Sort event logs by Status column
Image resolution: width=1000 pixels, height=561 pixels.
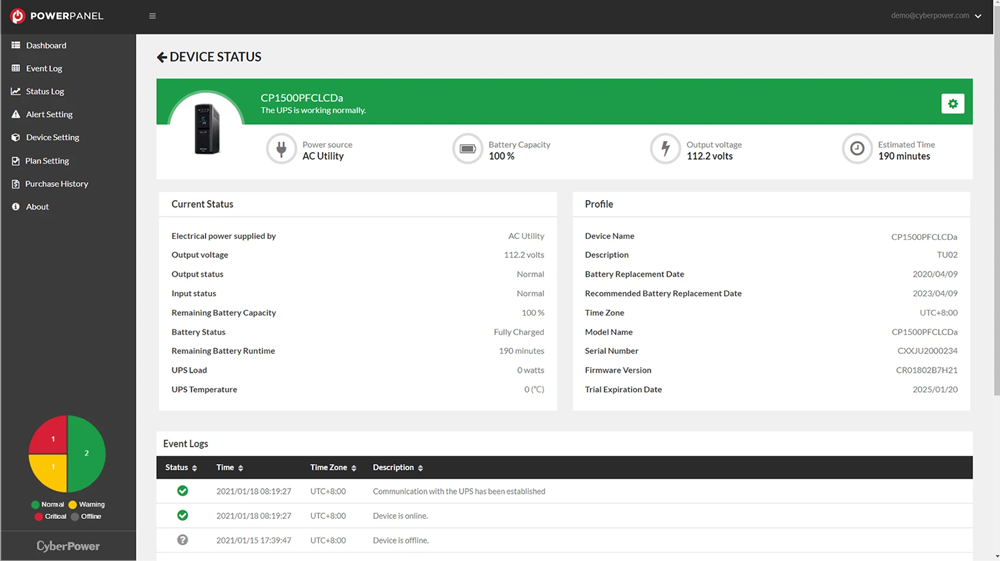[181, 467]
